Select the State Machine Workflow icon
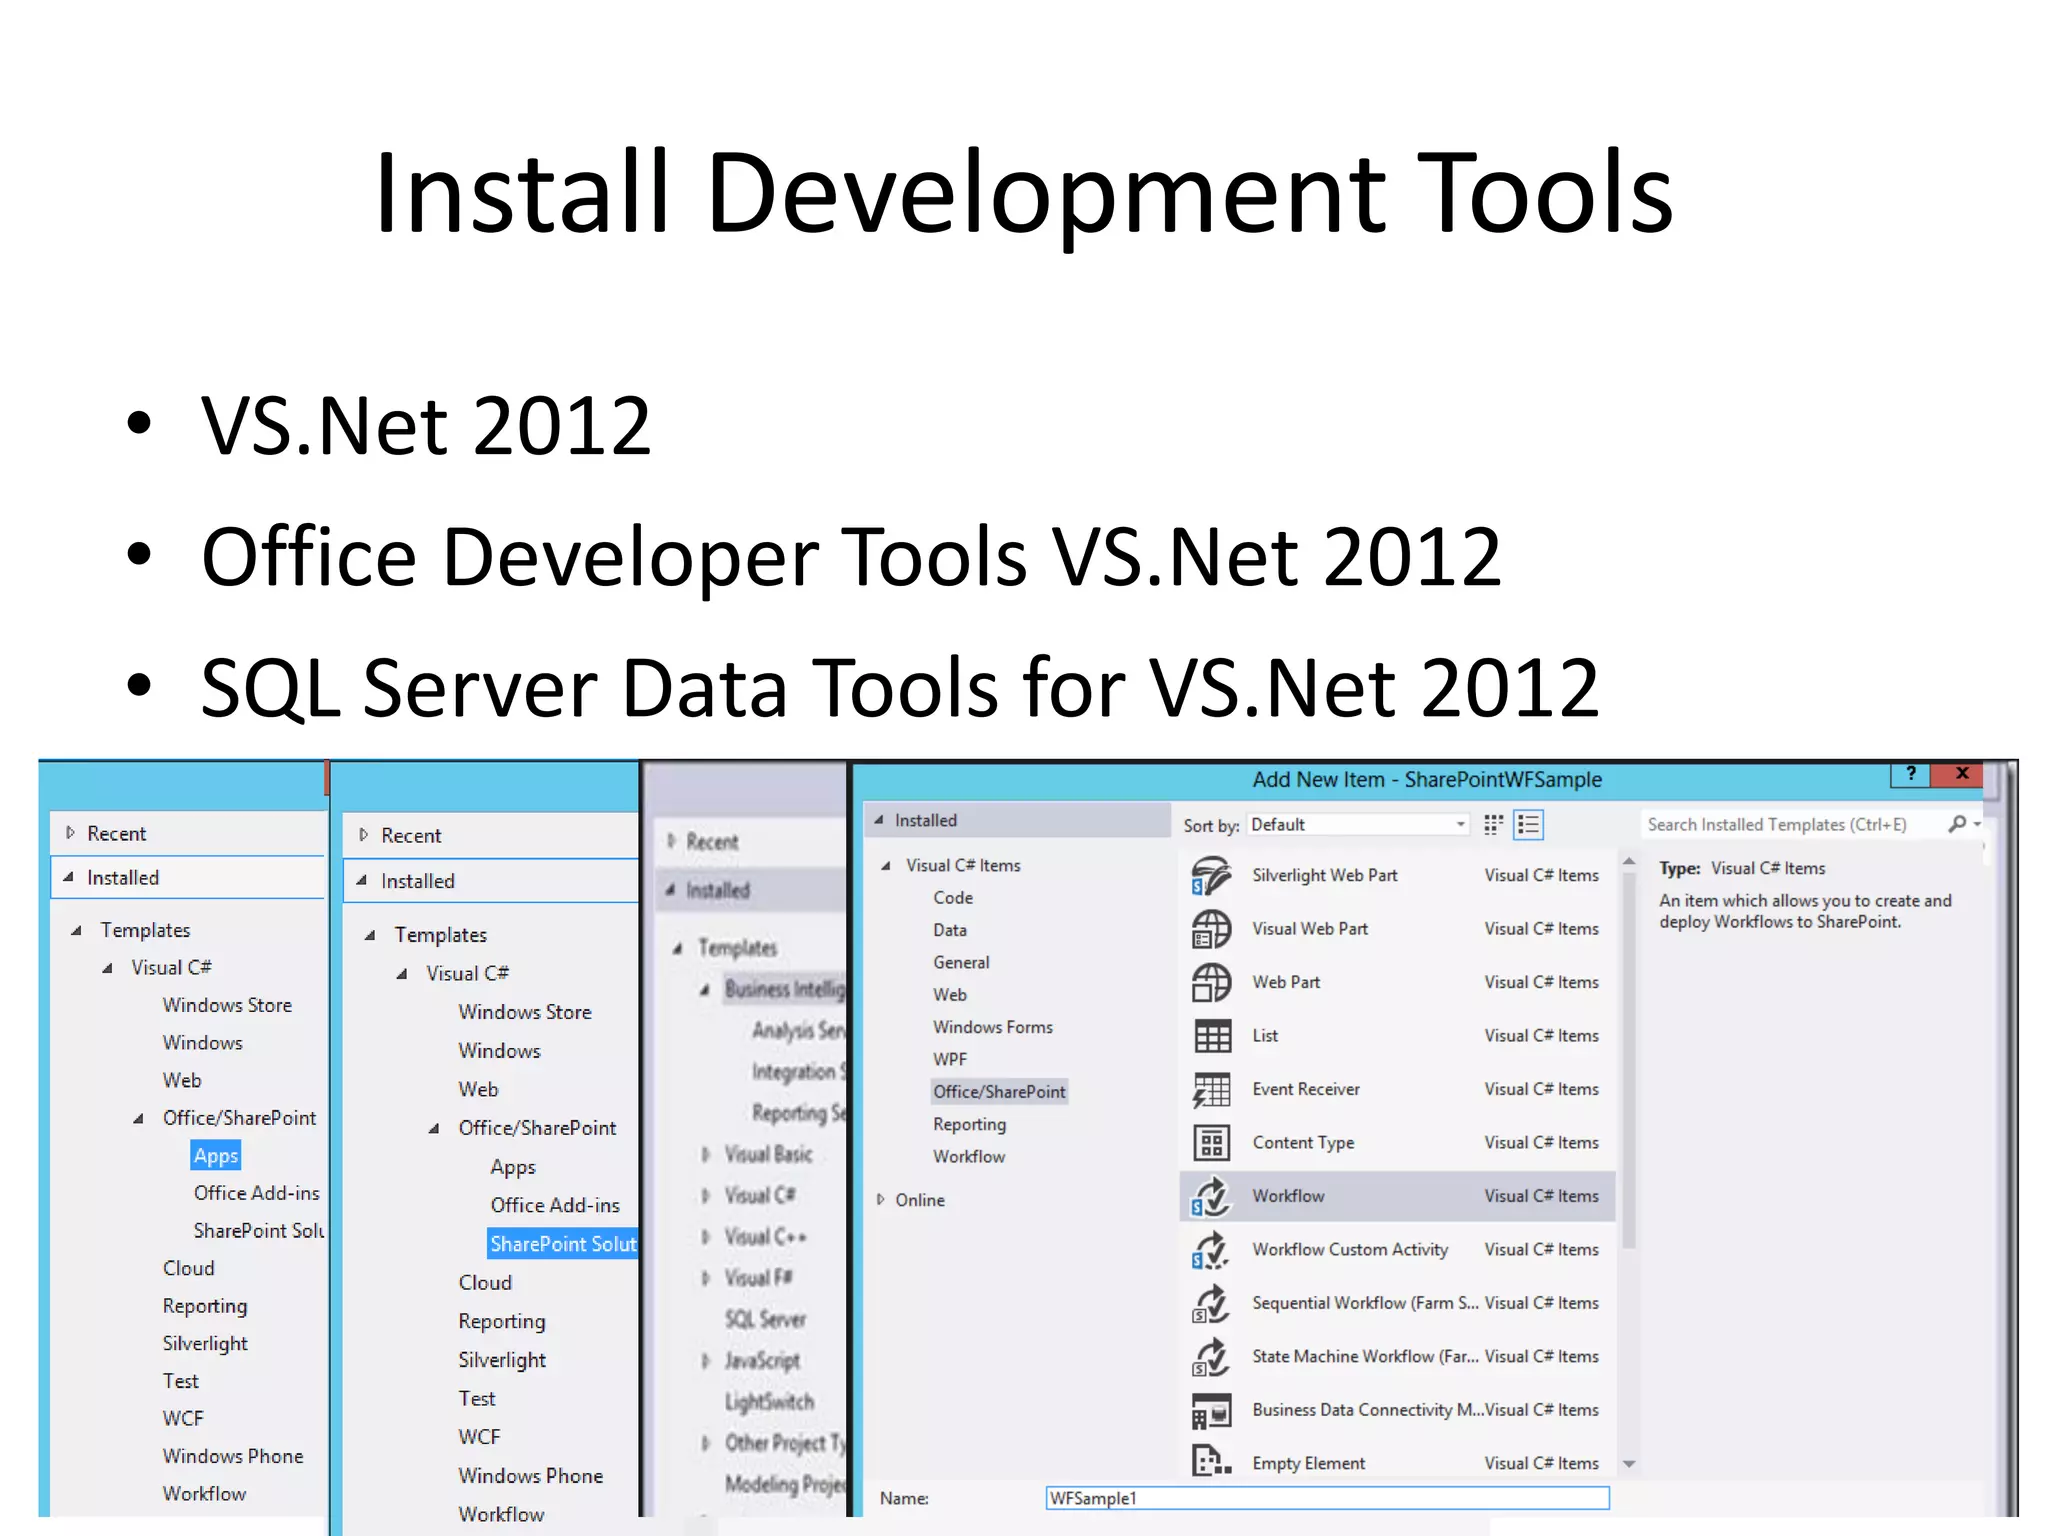 tap(1211, 1357)
